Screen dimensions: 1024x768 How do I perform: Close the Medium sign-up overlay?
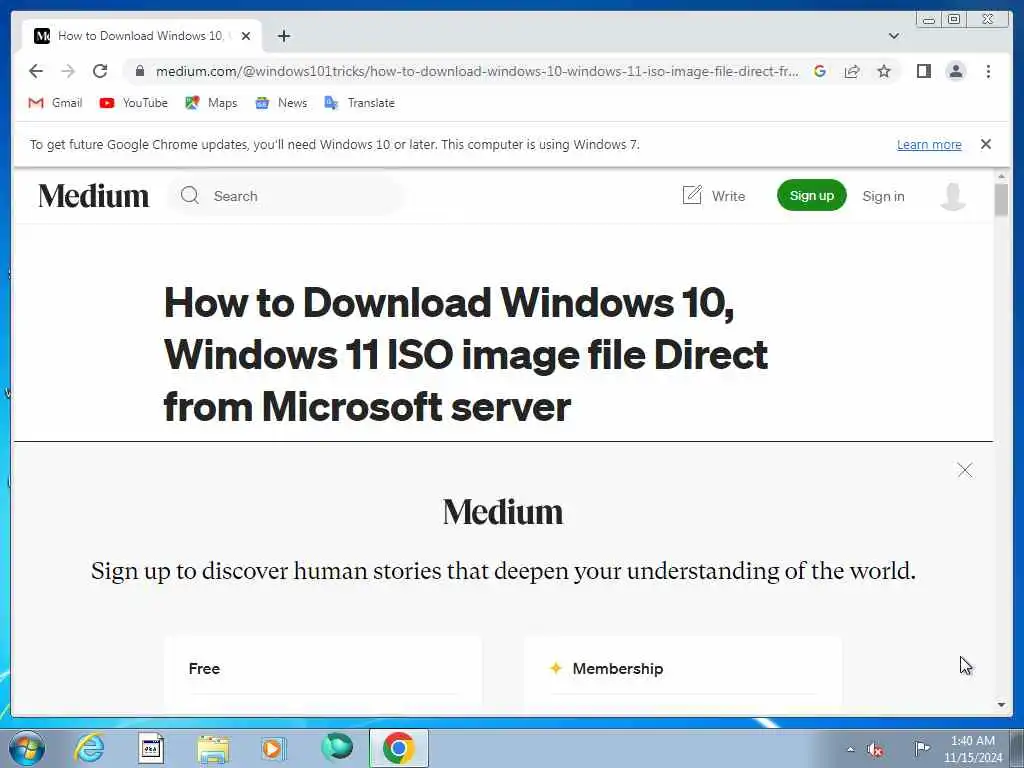pyautogui.click(x=965, y=470)
